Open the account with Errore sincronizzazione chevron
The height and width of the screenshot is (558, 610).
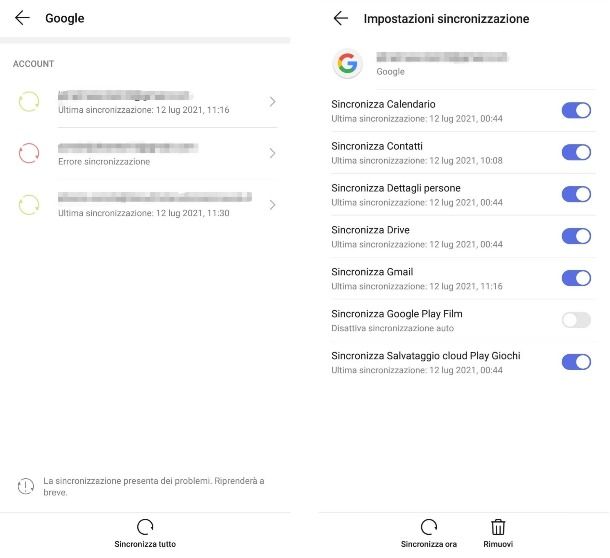point(272,153)
